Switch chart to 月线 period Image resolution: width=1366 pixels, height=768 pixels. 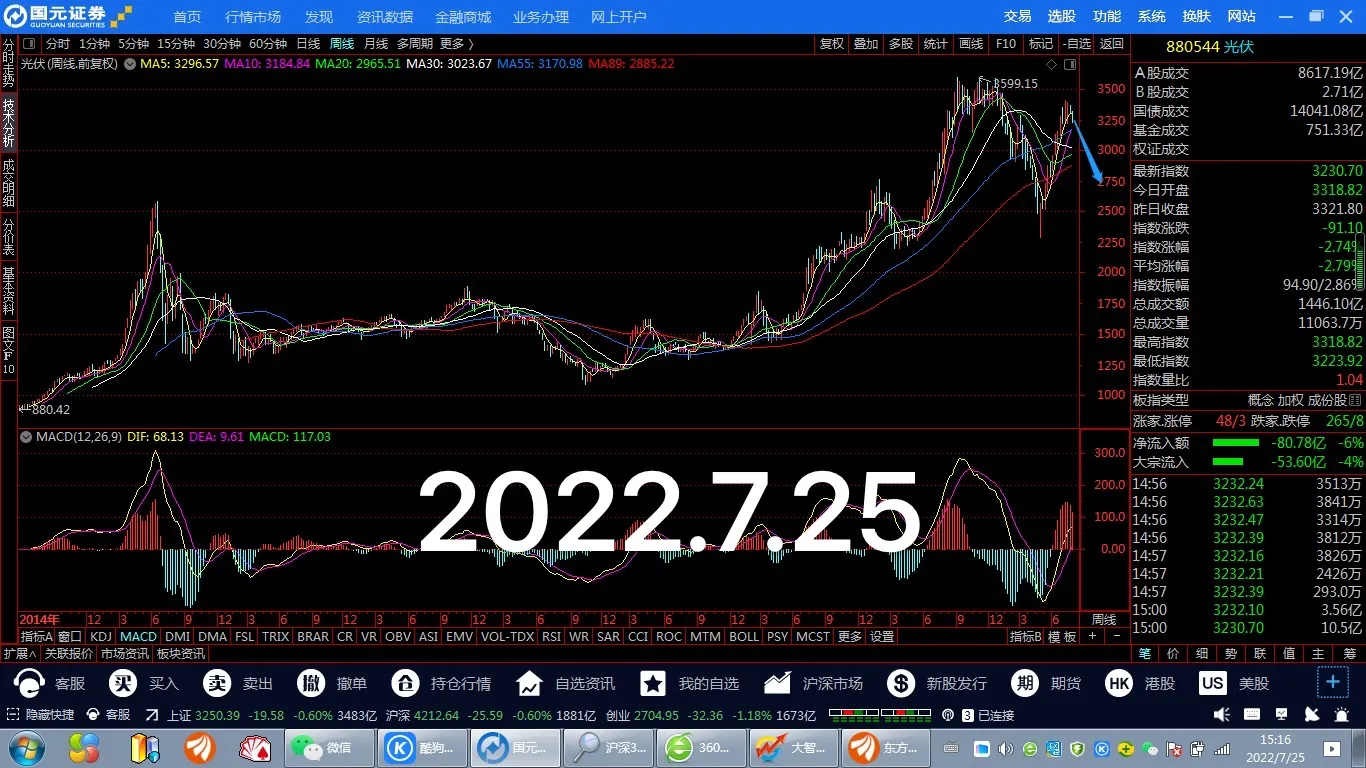click(x=376, y=44)
